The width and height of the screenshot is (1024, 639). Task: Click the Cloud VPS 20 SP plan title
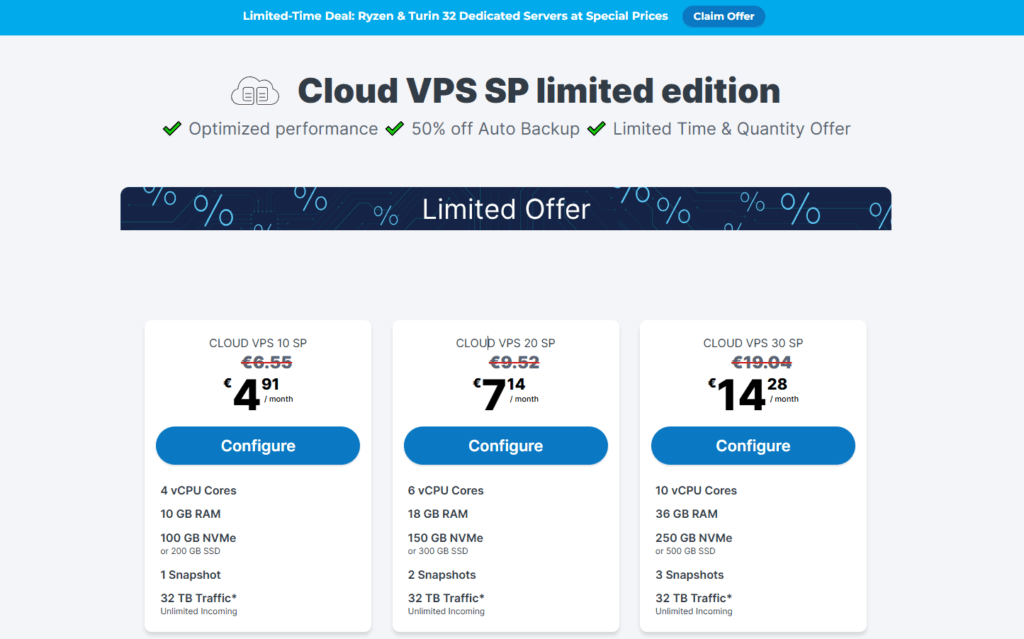tap(505, 343)
